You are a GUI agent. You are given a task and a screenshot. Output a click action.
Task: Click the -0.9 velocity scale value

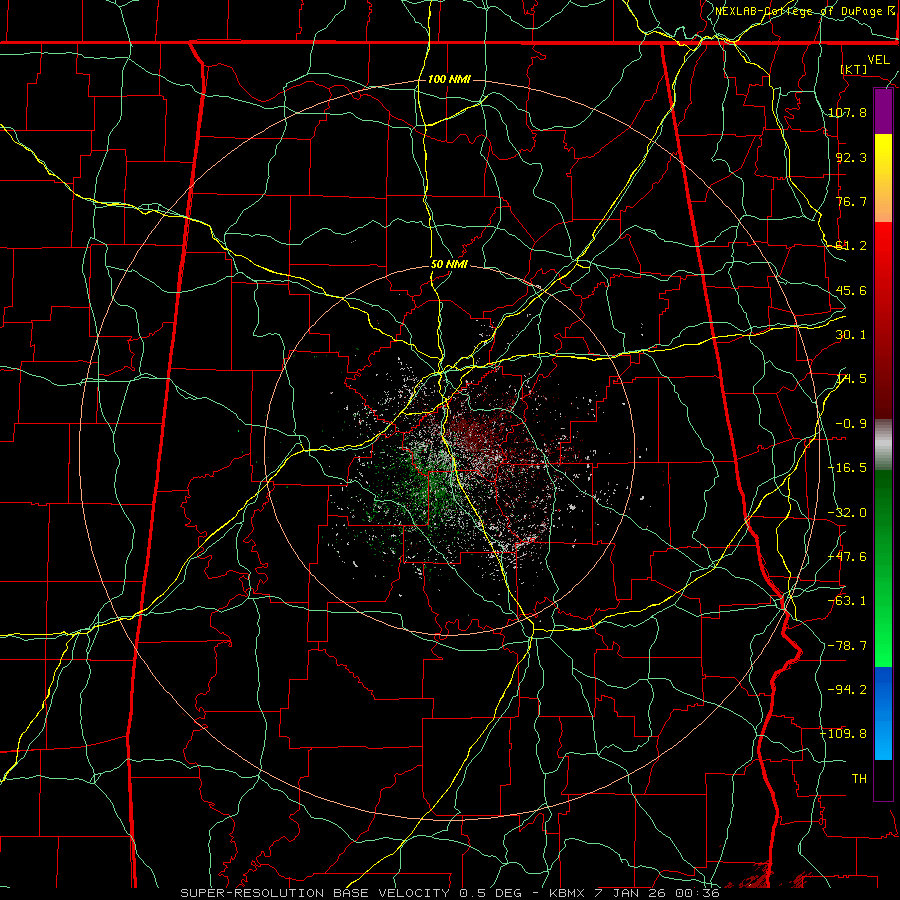click(851, 424)
